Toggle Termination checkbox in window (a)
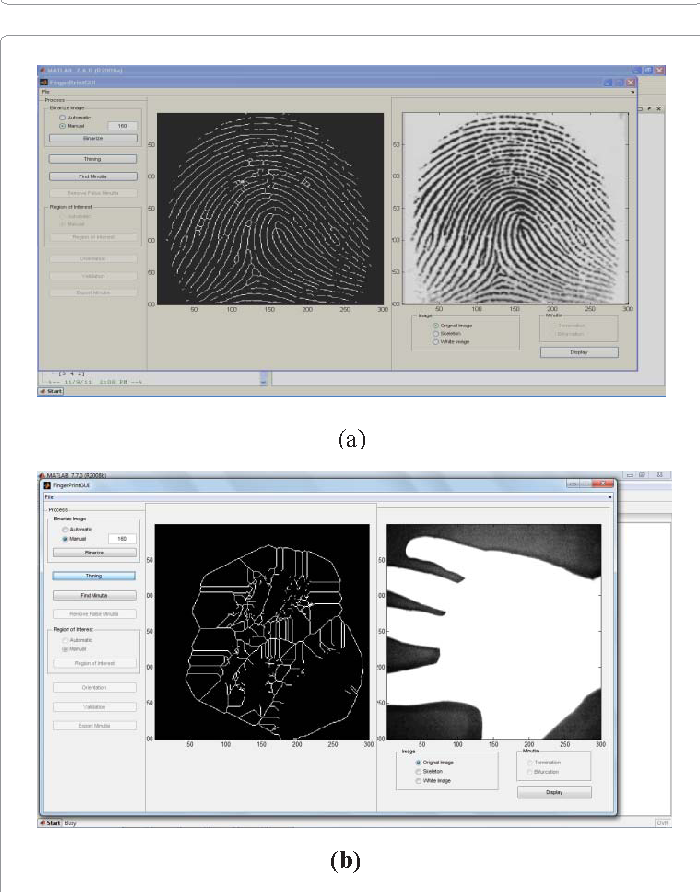The image size is (700, 892). coord(554,325)
